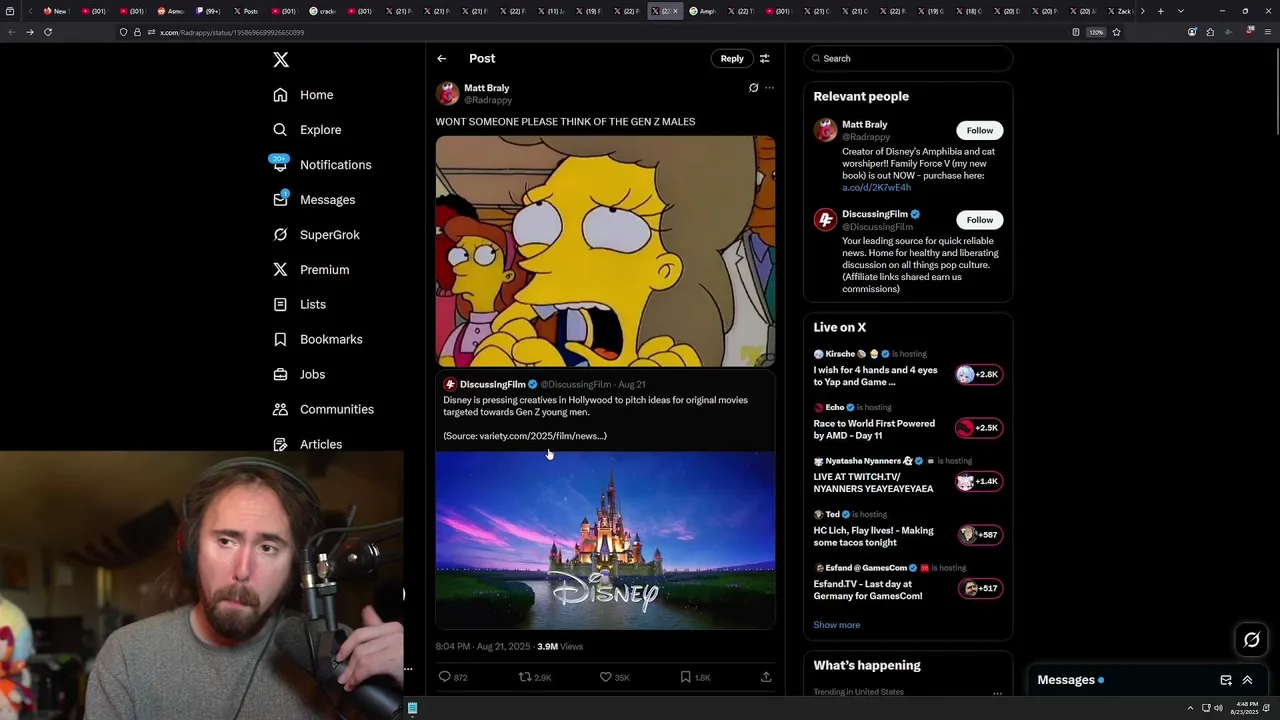
Task: Open the browser application menu
Action: coord(1269,32)
